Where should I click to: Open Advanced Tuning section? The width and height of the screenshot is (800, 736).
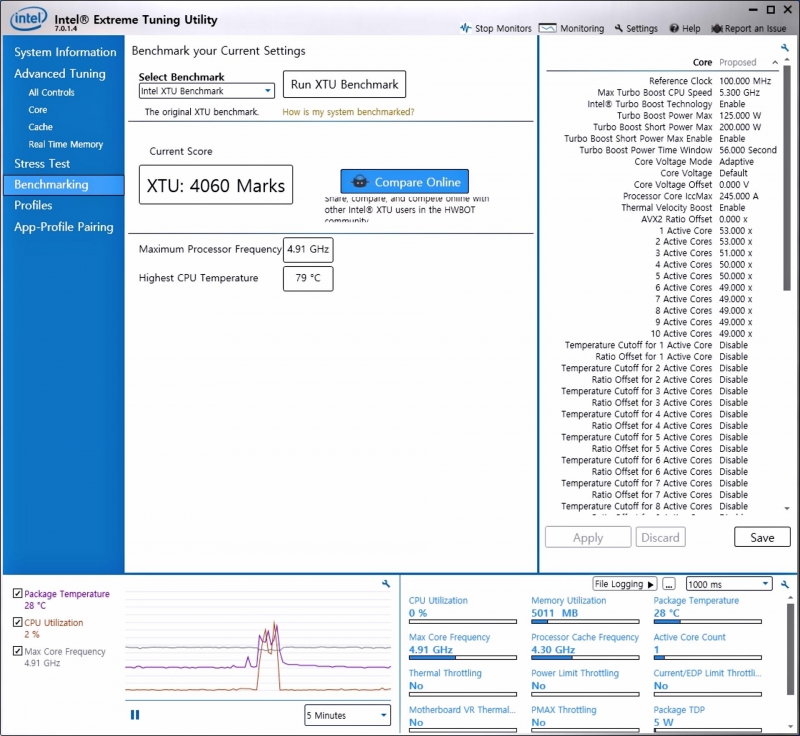[x=60, y=73]
